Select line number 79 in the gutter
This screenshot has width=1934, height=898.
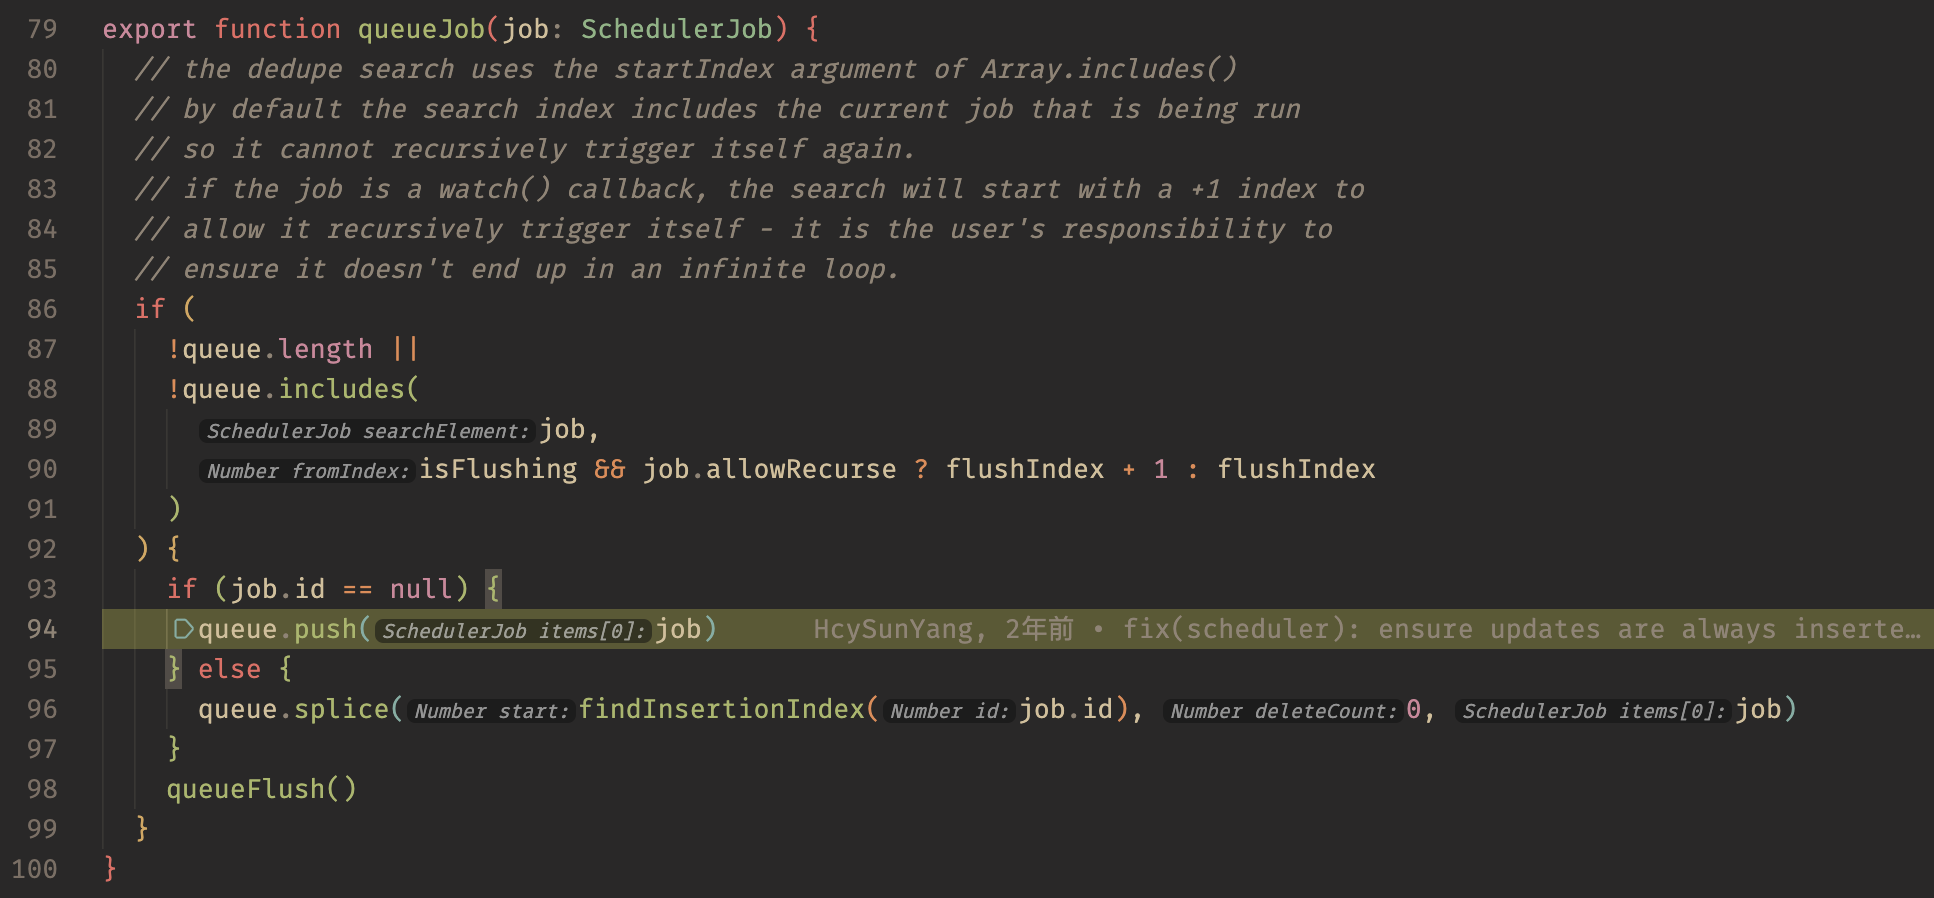(42, 29)
